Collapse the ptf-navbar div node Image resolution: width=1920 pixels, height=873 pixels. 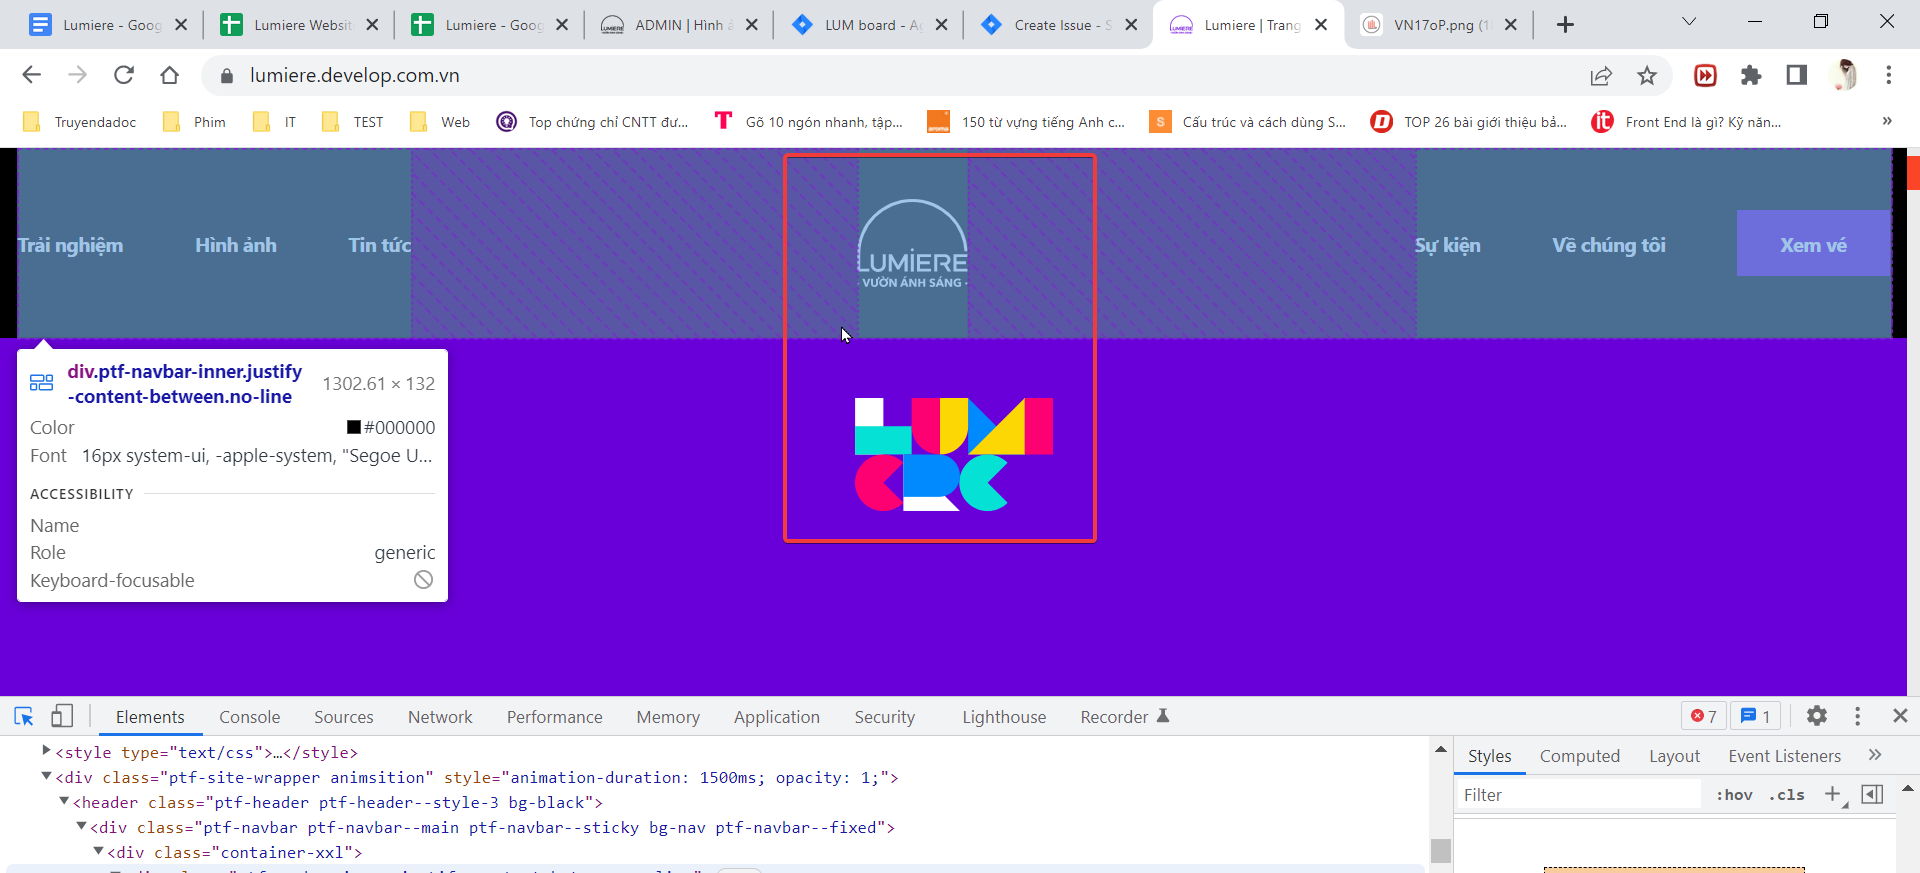82,826
